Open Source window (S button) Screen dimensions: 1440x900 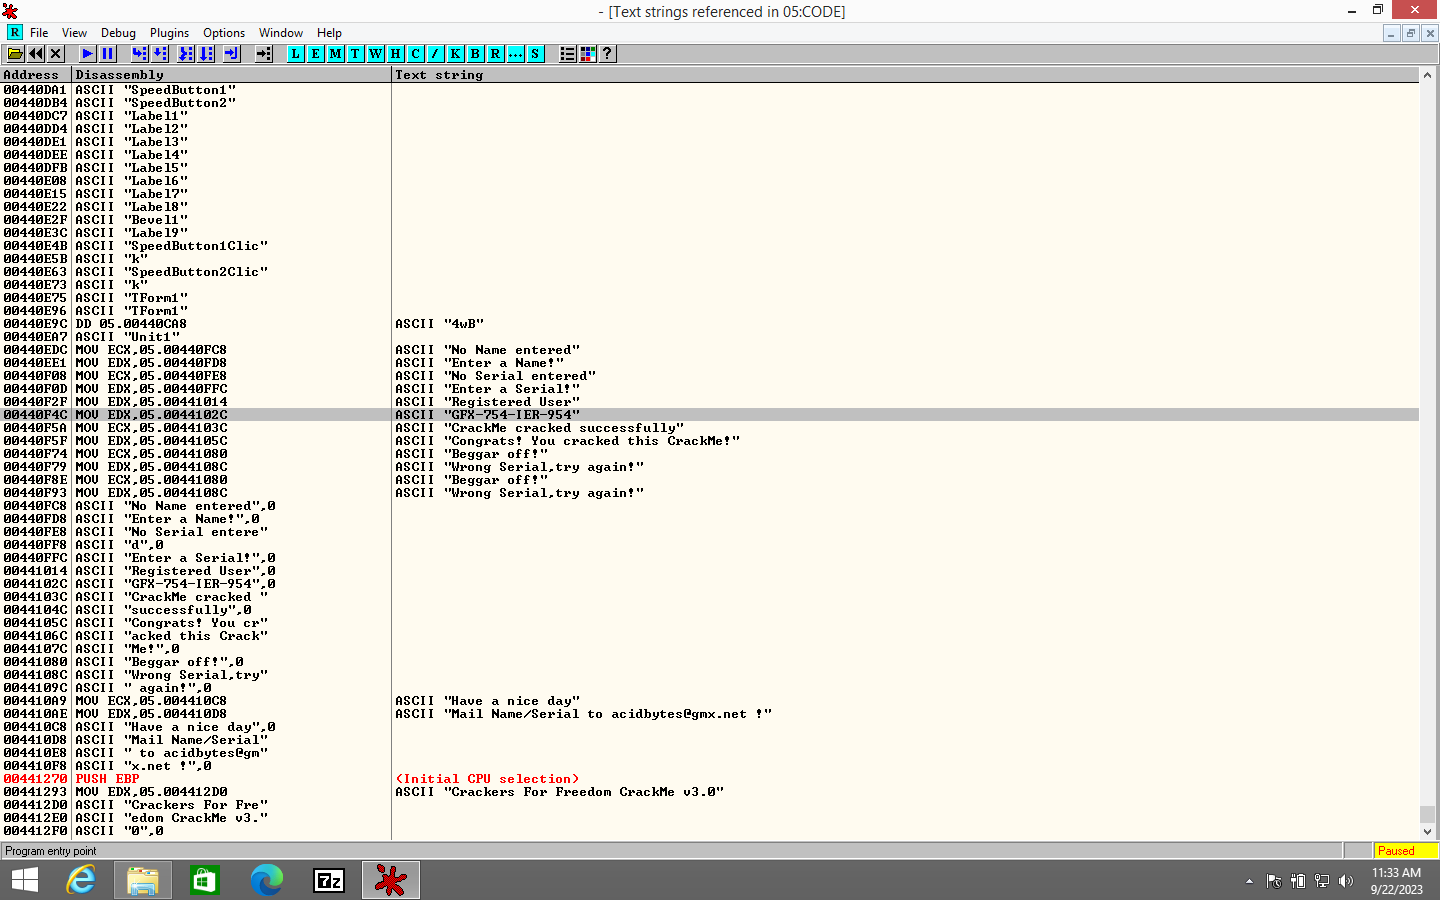tap(536, 54)
